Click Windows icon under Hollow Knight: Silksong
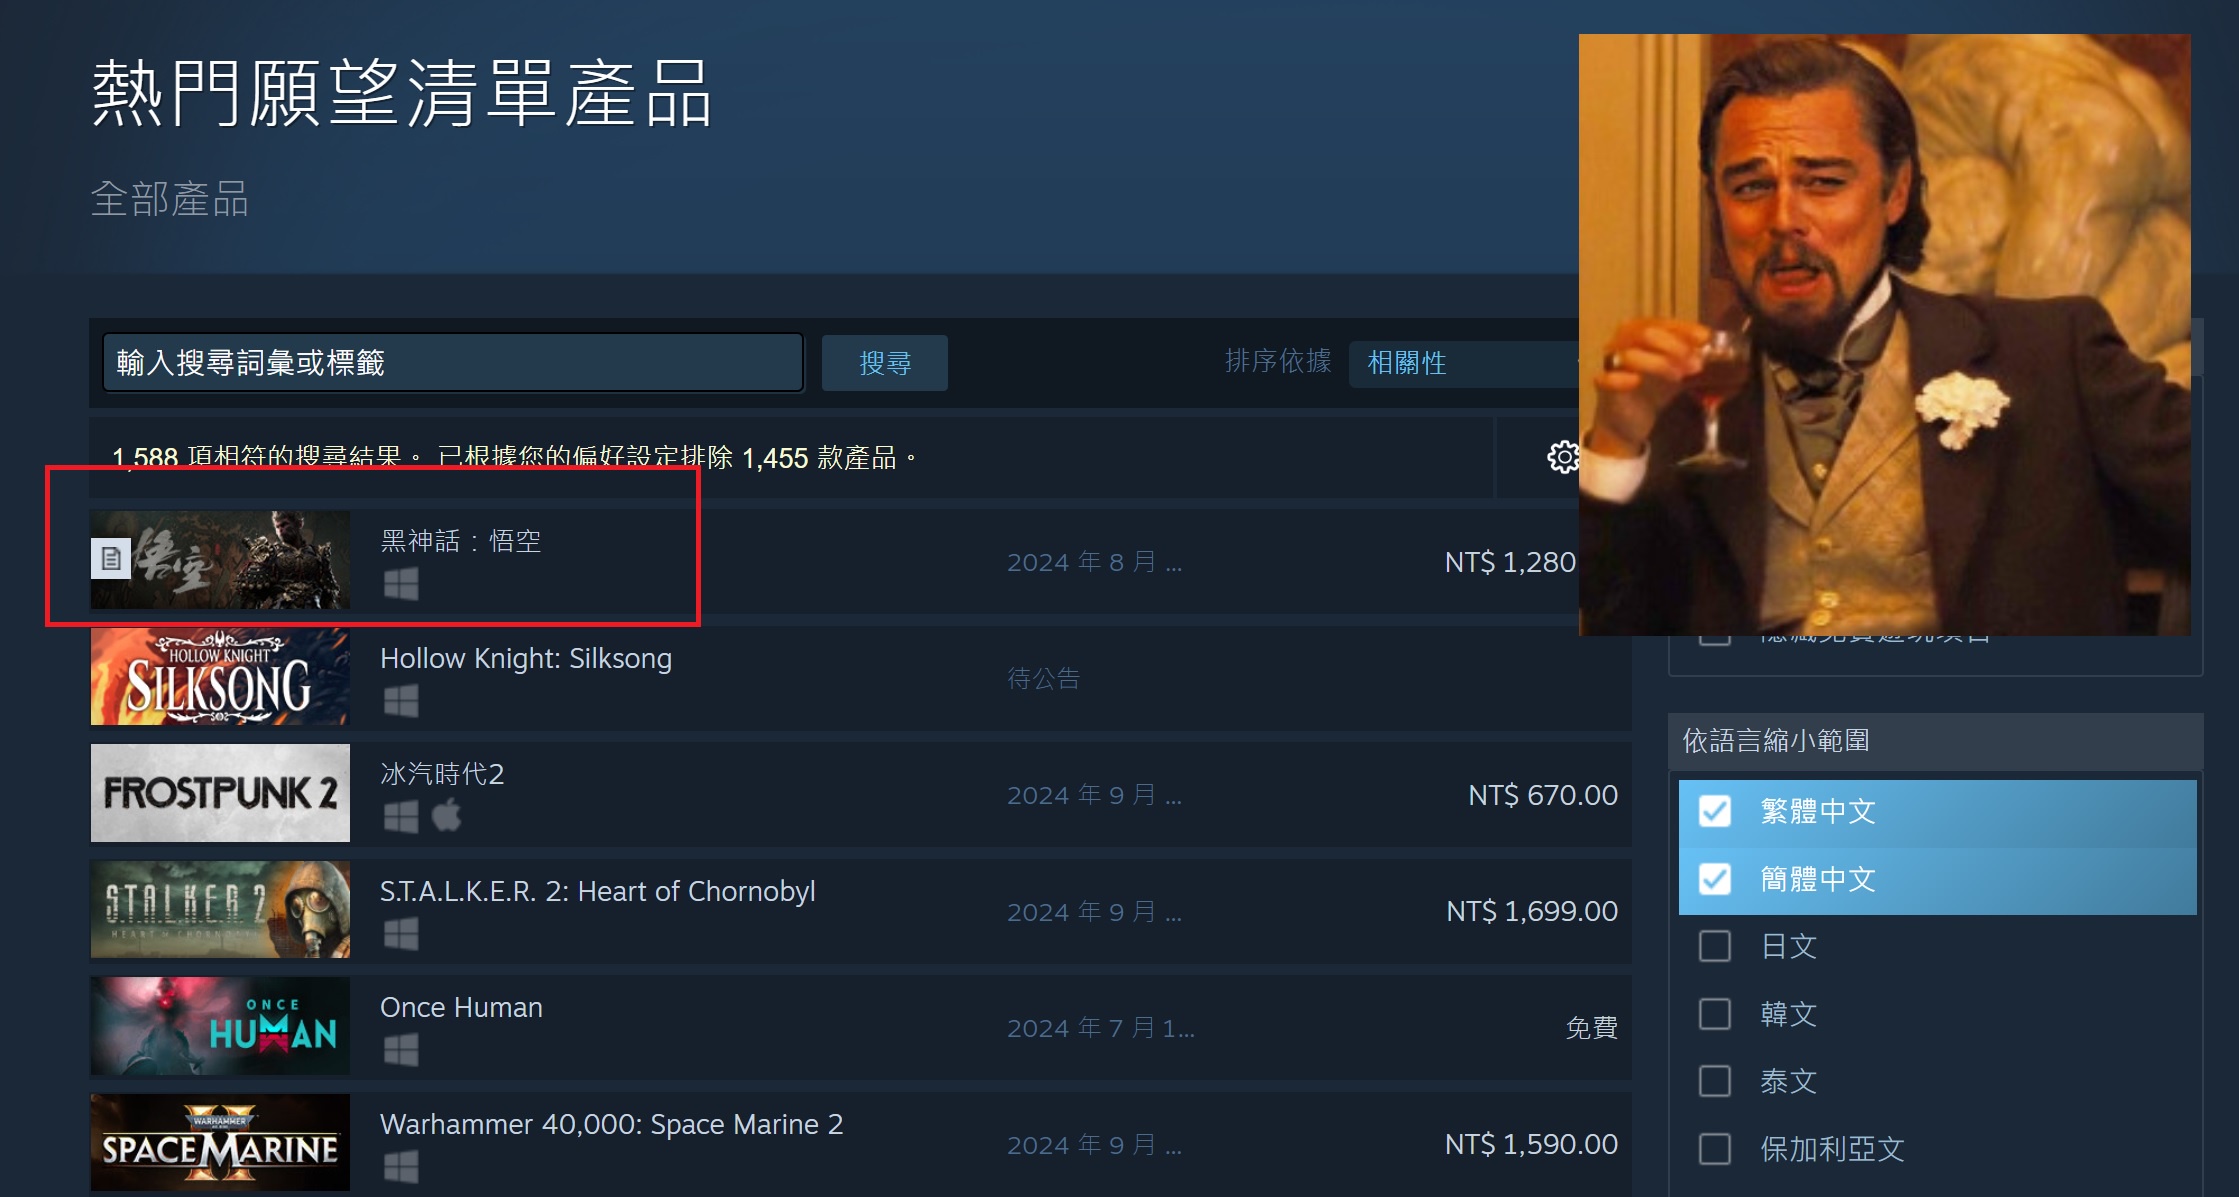 (401, 701)
